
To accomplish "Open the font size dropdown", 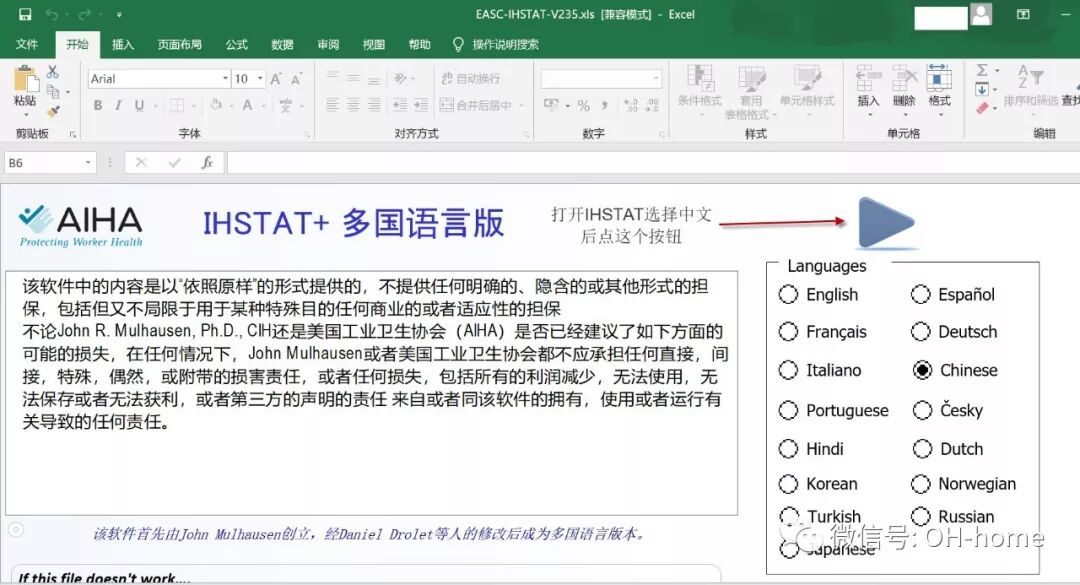I will pos(260,79).
